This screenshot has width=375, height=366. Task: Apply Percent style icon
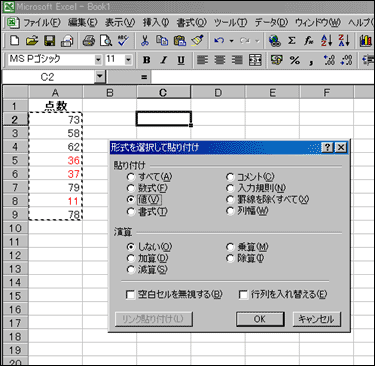294,60
